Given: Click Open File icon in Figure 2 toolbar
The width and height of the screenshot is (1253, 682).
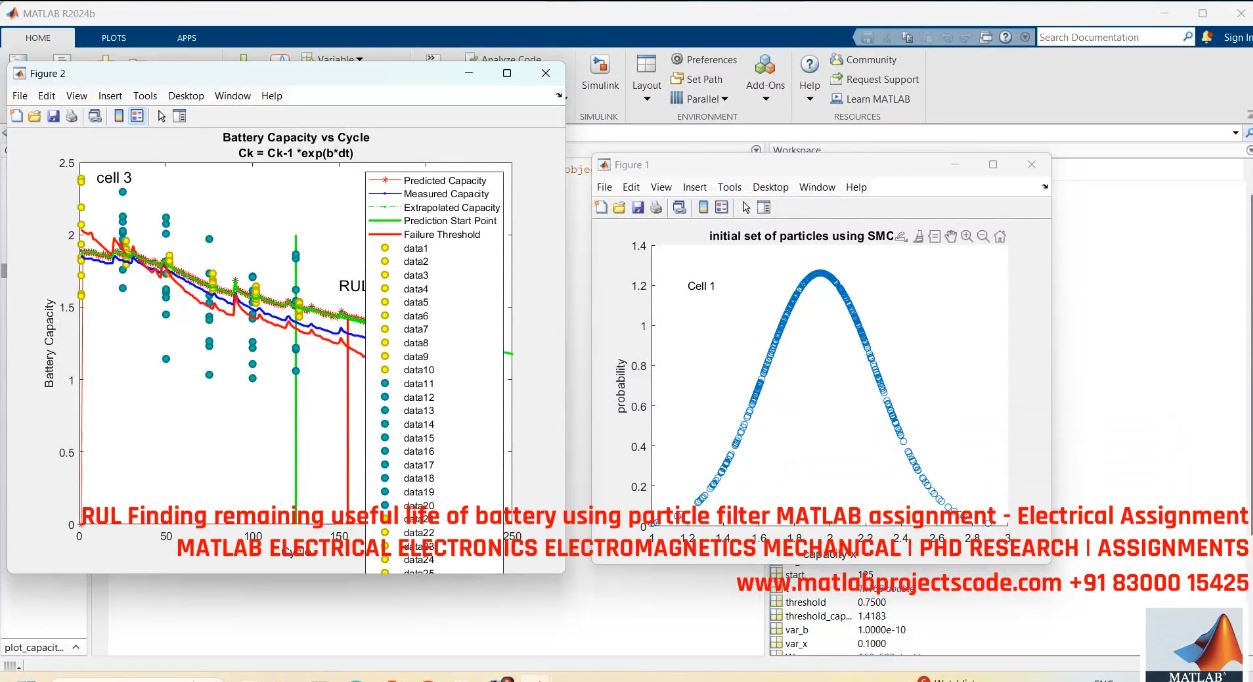Looking at the screenshot, I should click(34, 116).
